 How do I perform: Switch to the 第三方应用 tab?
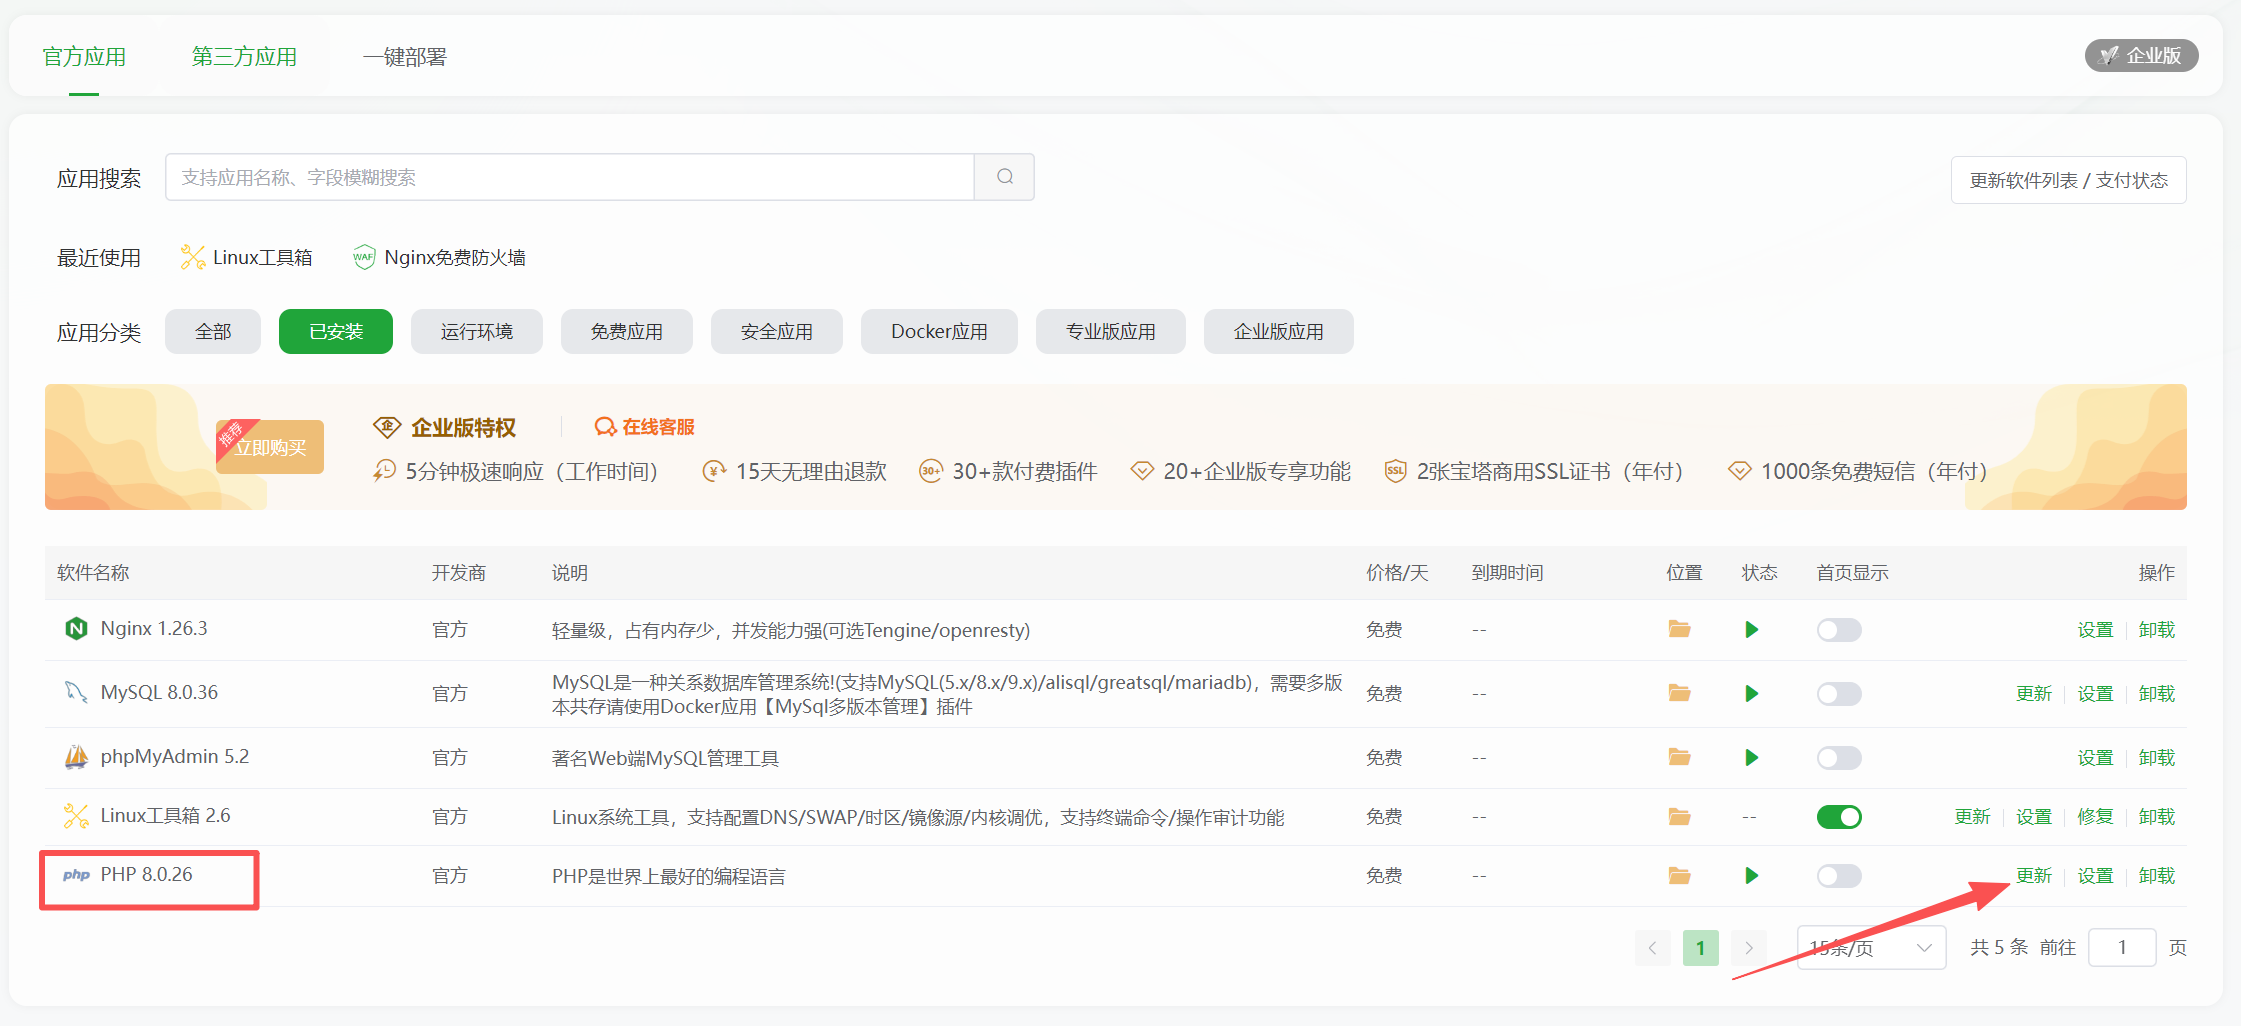pyautogui.click(x=244, y=57)
